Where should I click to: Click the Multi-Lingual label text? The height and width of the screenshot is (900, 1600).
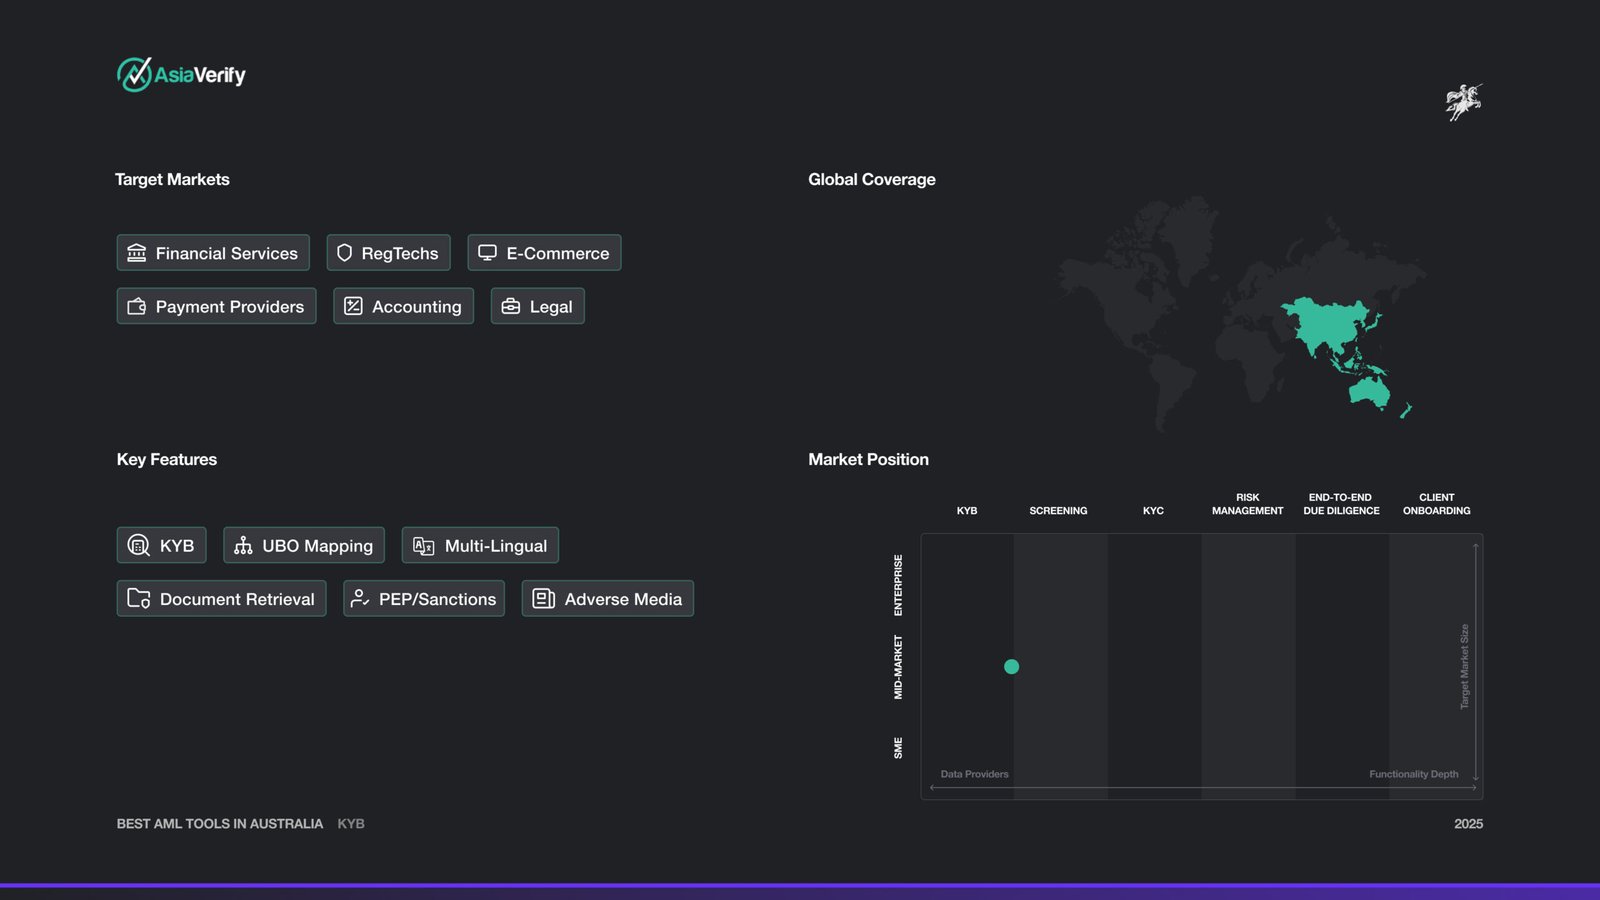(x=496, y=546)
